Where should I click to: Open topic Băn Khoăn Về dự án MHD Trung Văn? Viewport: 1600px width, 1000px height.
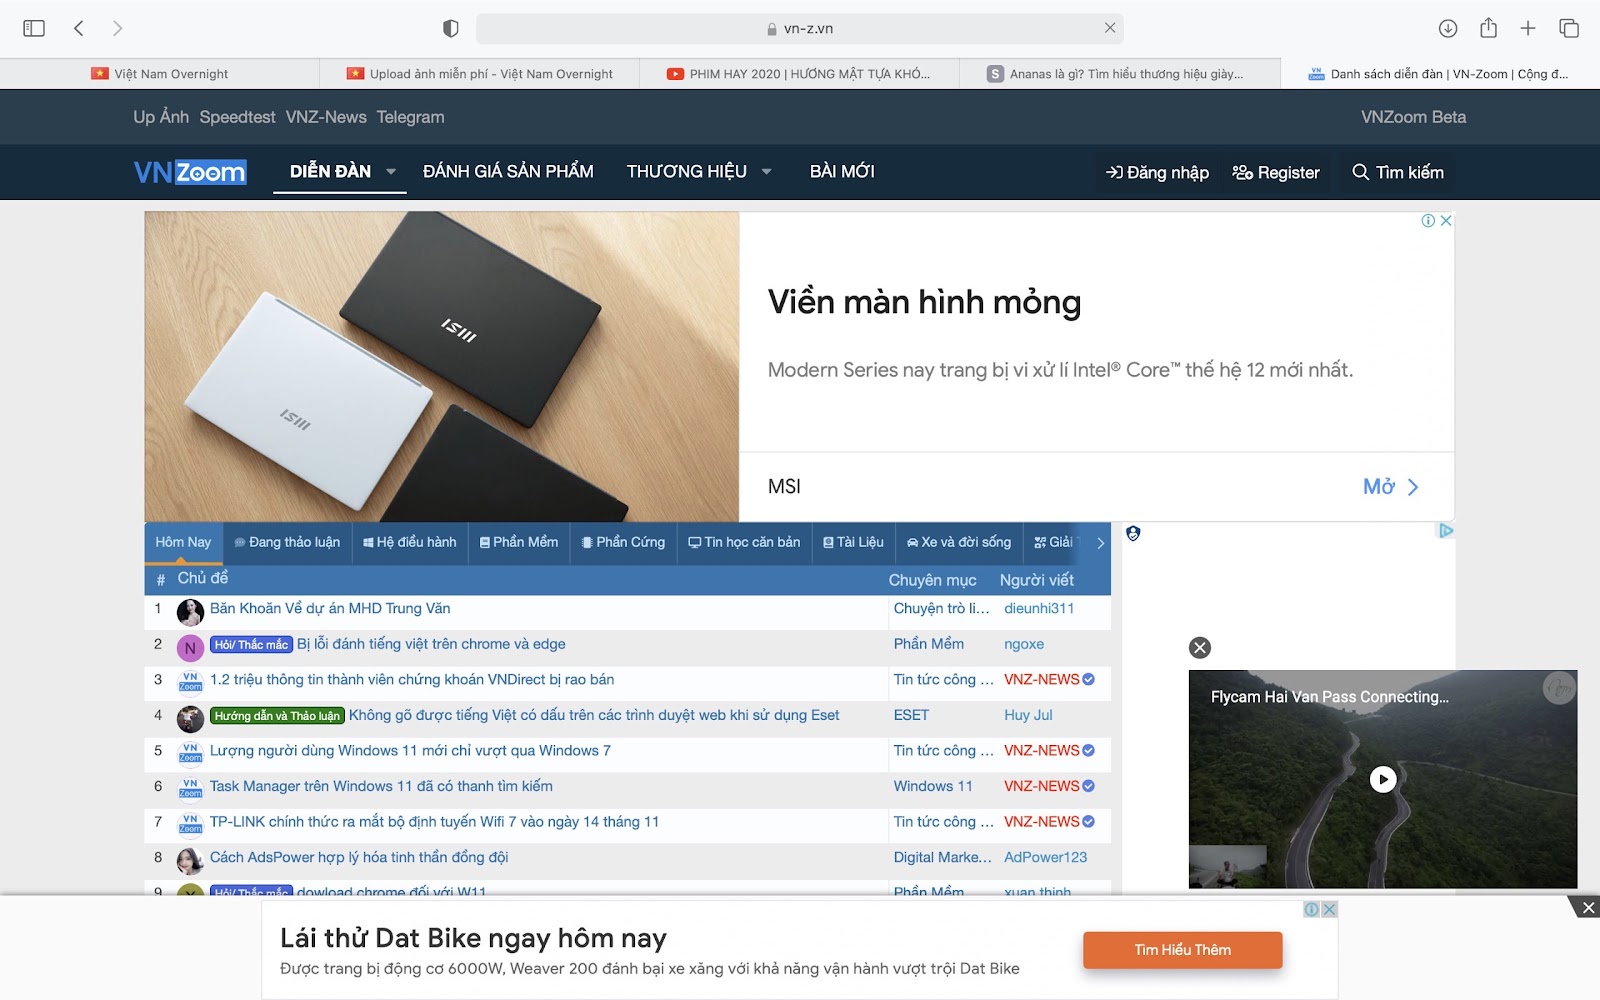click(x=330, y=608)
